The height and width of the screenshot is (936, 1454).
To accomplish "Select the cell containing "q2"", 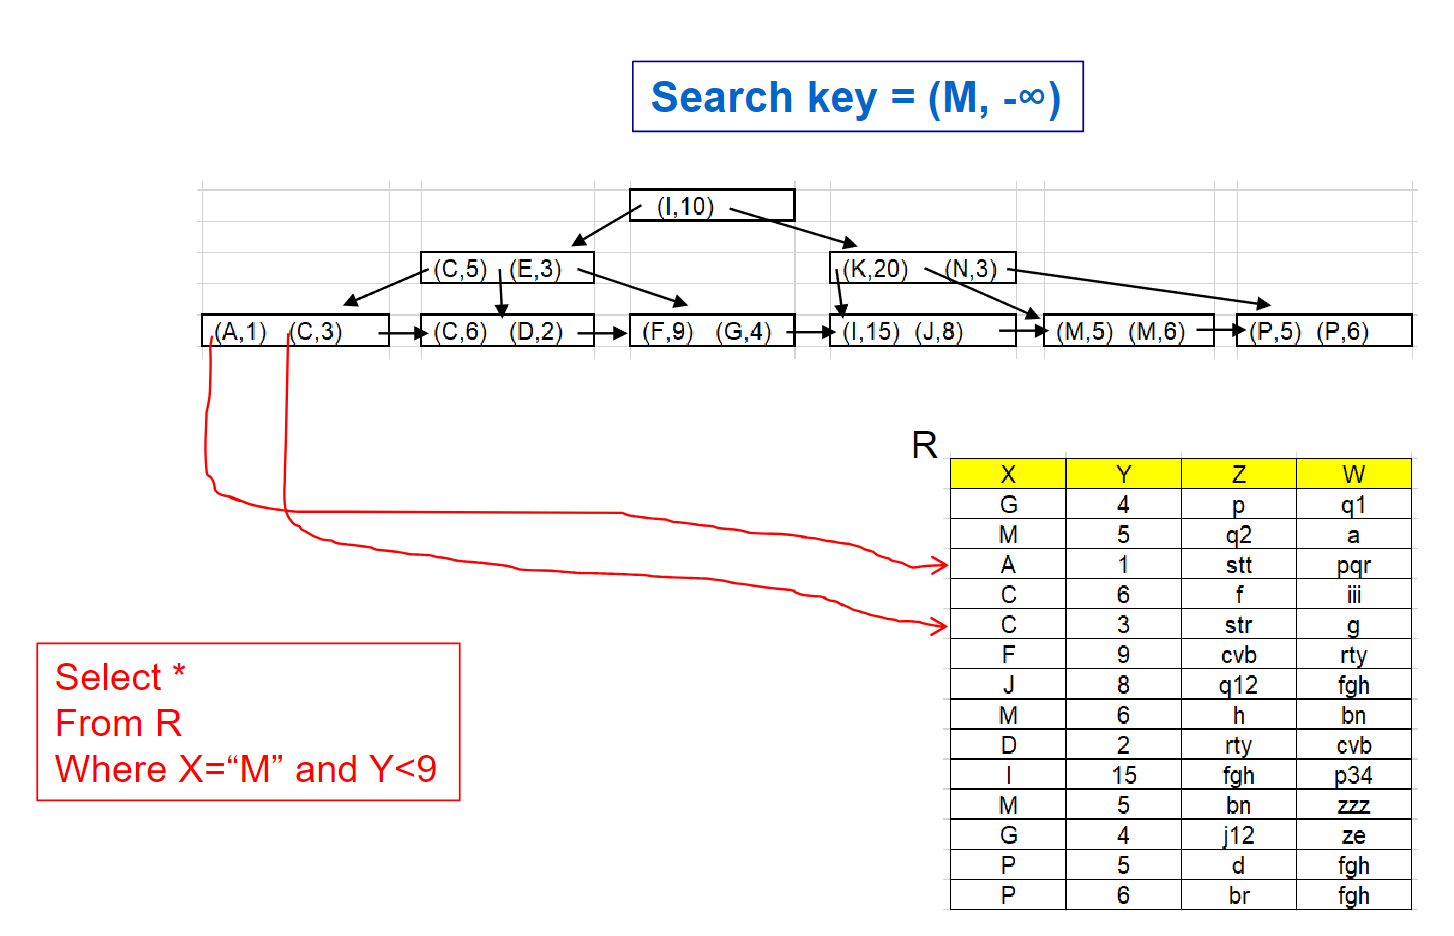I will click(x=1239, y=535).
